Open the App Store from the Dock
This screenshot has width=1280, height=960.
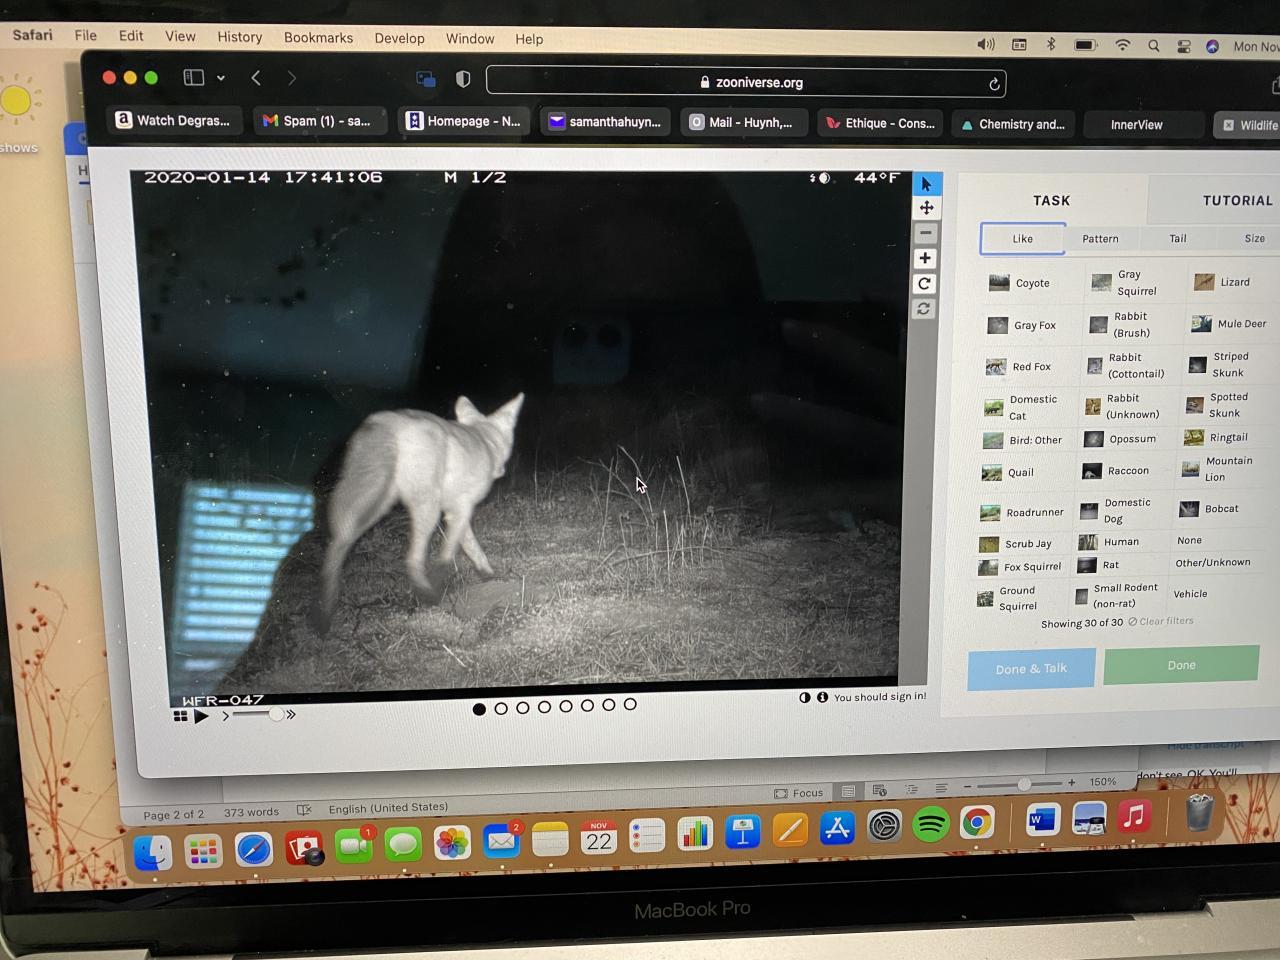[x=836, y=829]
